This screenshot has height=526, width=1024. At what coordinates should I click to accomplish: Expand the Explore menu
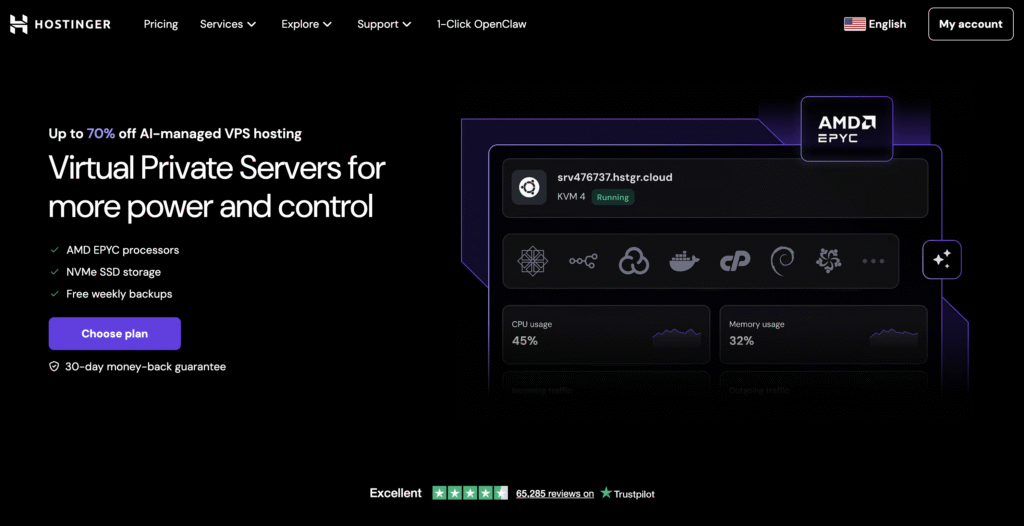[306, 24]
